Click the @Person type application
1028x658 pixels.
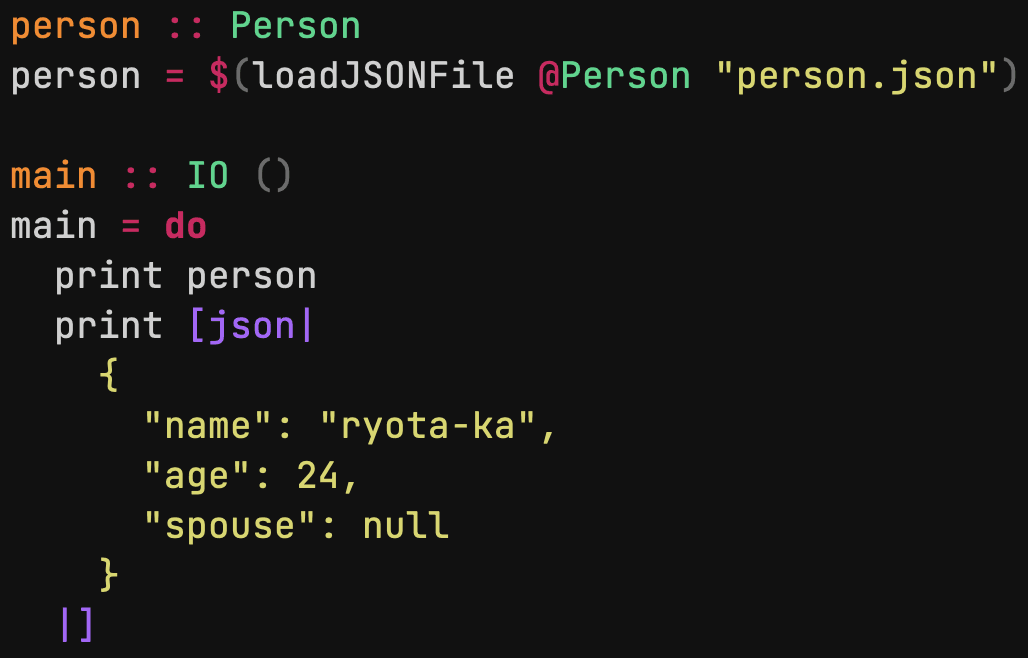614,77
